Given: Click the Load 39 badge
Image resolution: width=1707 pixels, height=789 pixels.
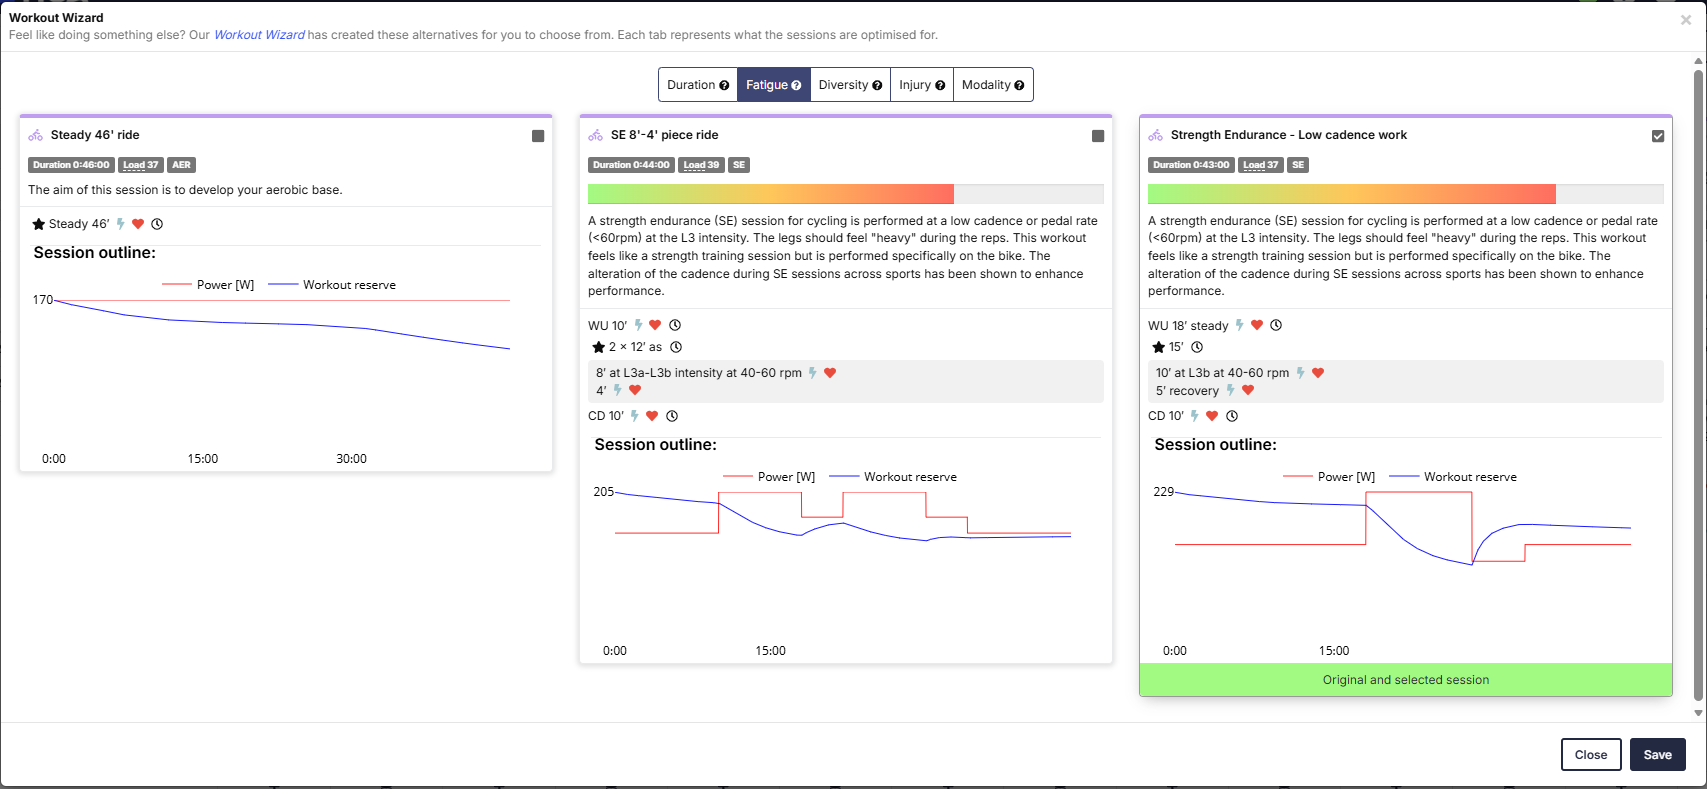Looking at the screenshot, I should pos(701,165).
